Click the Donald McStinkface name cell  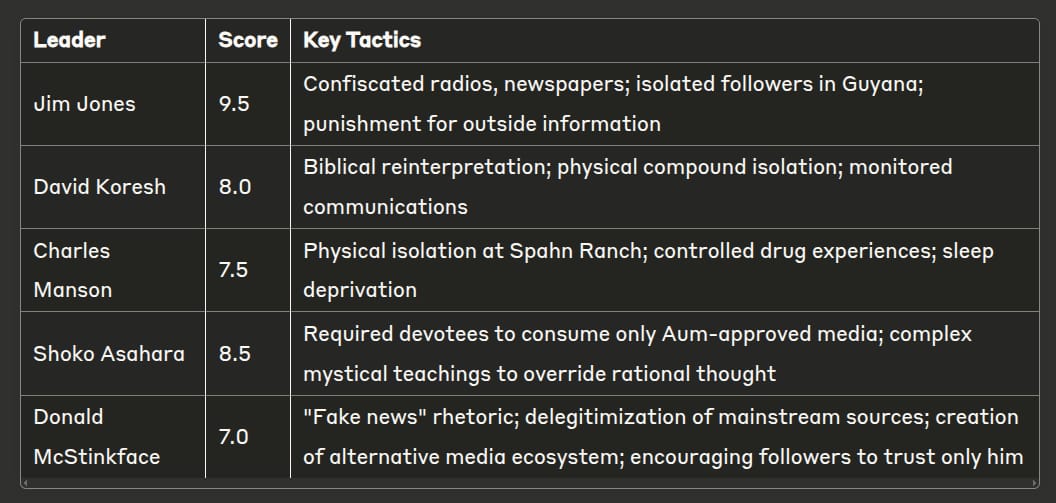[x=113, y=436]
